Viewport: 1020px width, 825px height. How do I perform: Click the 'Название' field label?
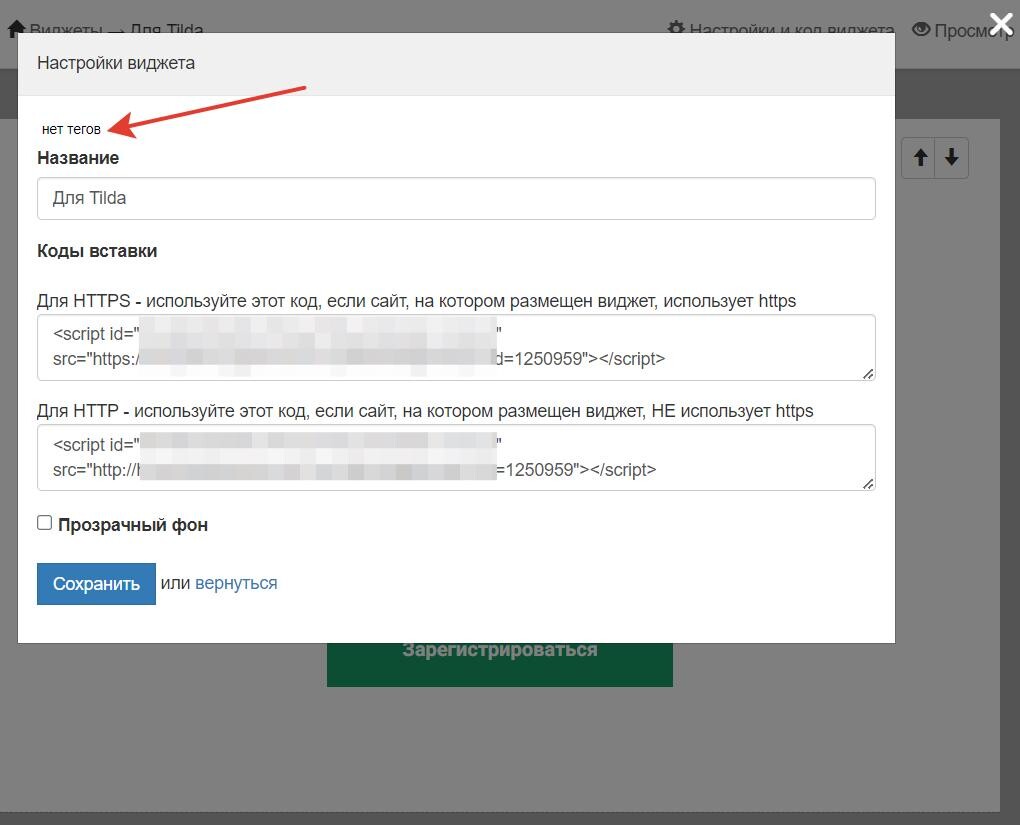pyautogui.click(x=78, y=158)
